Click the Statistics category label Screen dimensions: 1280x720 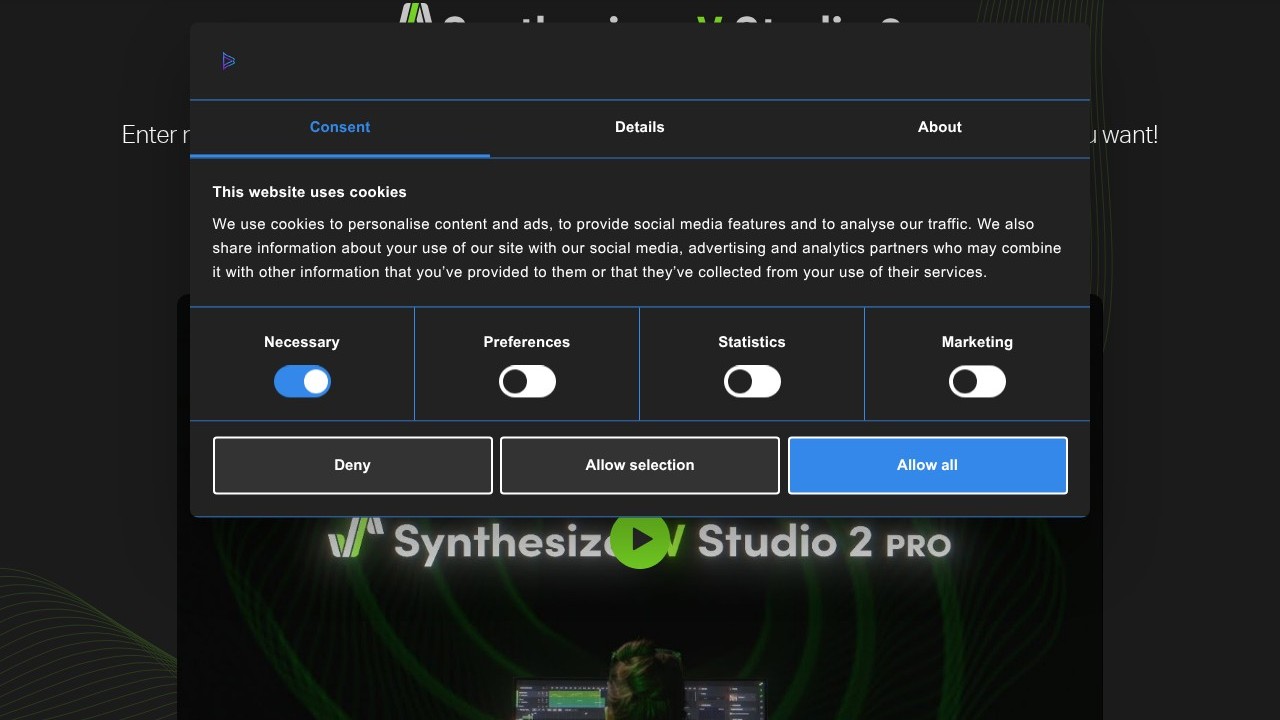pyautogui.click(x=752, y=342)
